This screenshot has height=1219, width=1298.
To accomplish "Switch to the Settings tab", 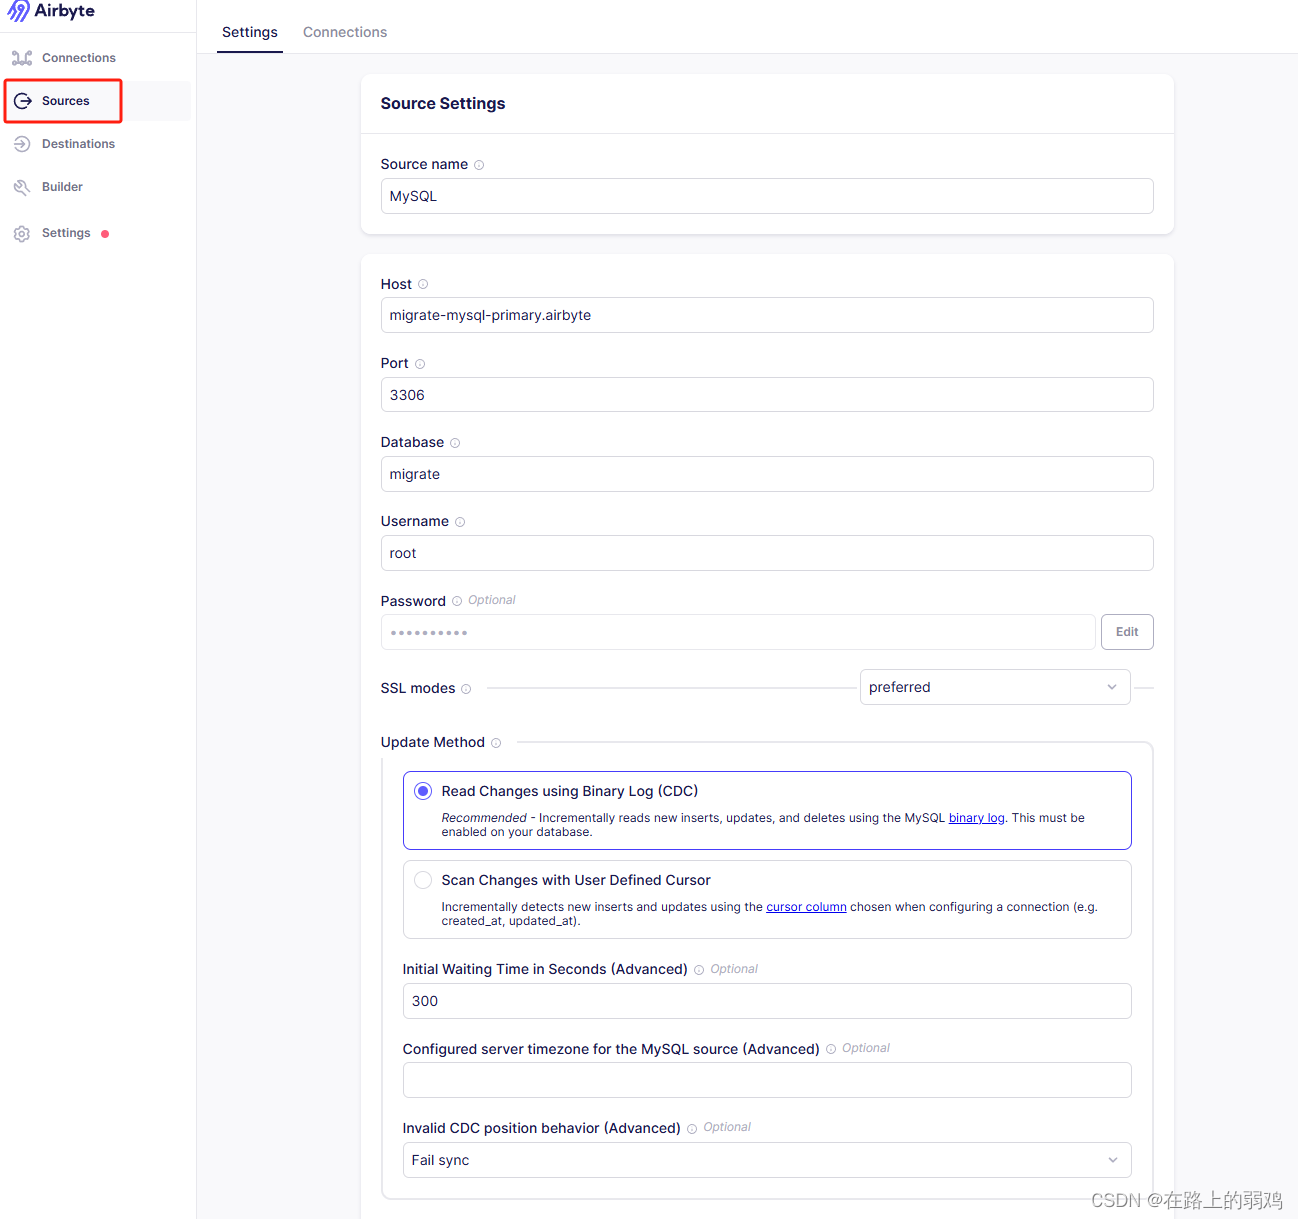I will tap(250, 32).
